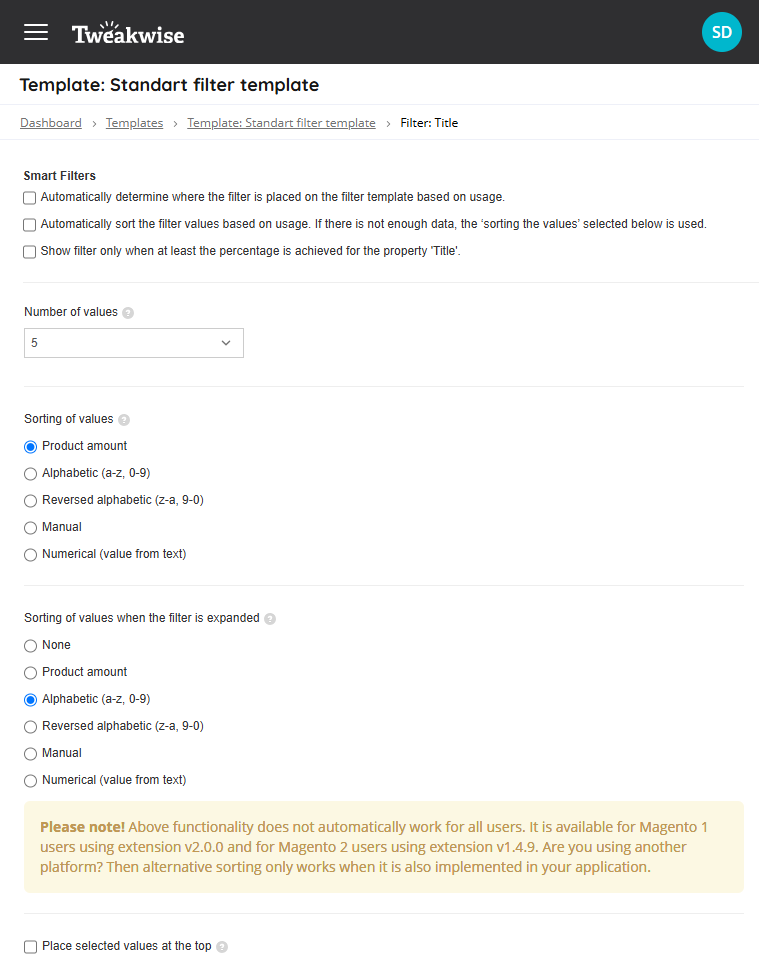Select None for expanded filter sorting
Screen dimensions: 759x974
click(x=30, y=646)
